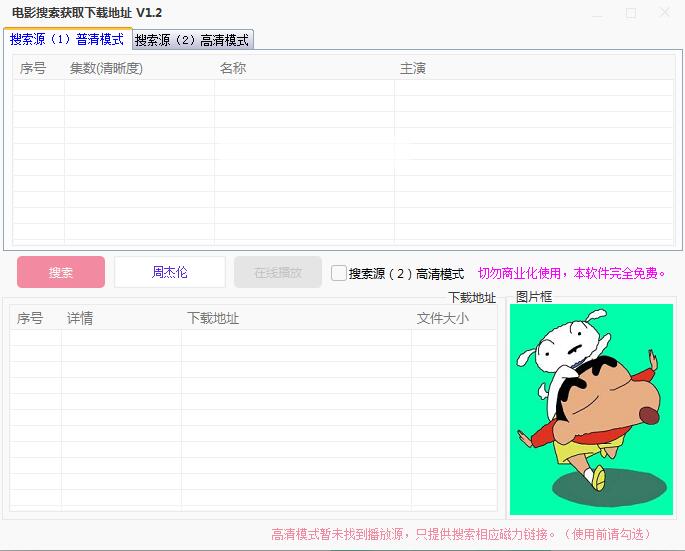Click the Crayon Shin-chan picture
The image size is (685, 551).
[x=591, y=409]
